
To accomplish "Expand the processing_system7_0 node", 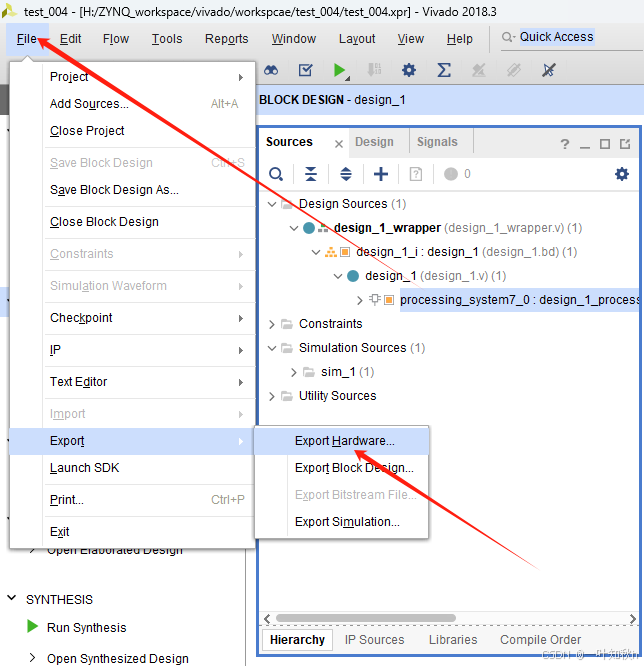I will [x=360, y=300].
